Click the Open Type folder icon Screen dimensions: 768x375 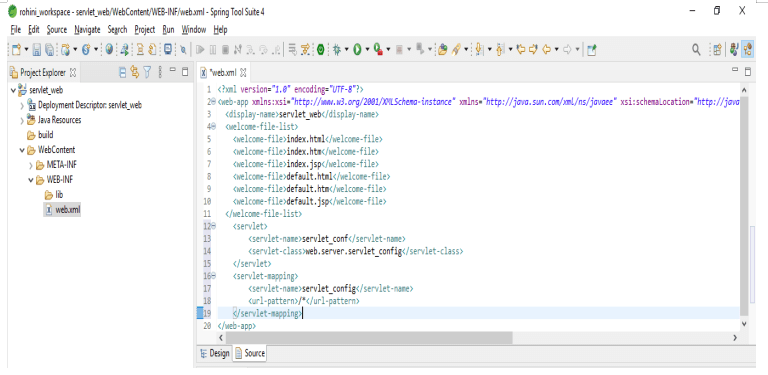coord(443,49)
